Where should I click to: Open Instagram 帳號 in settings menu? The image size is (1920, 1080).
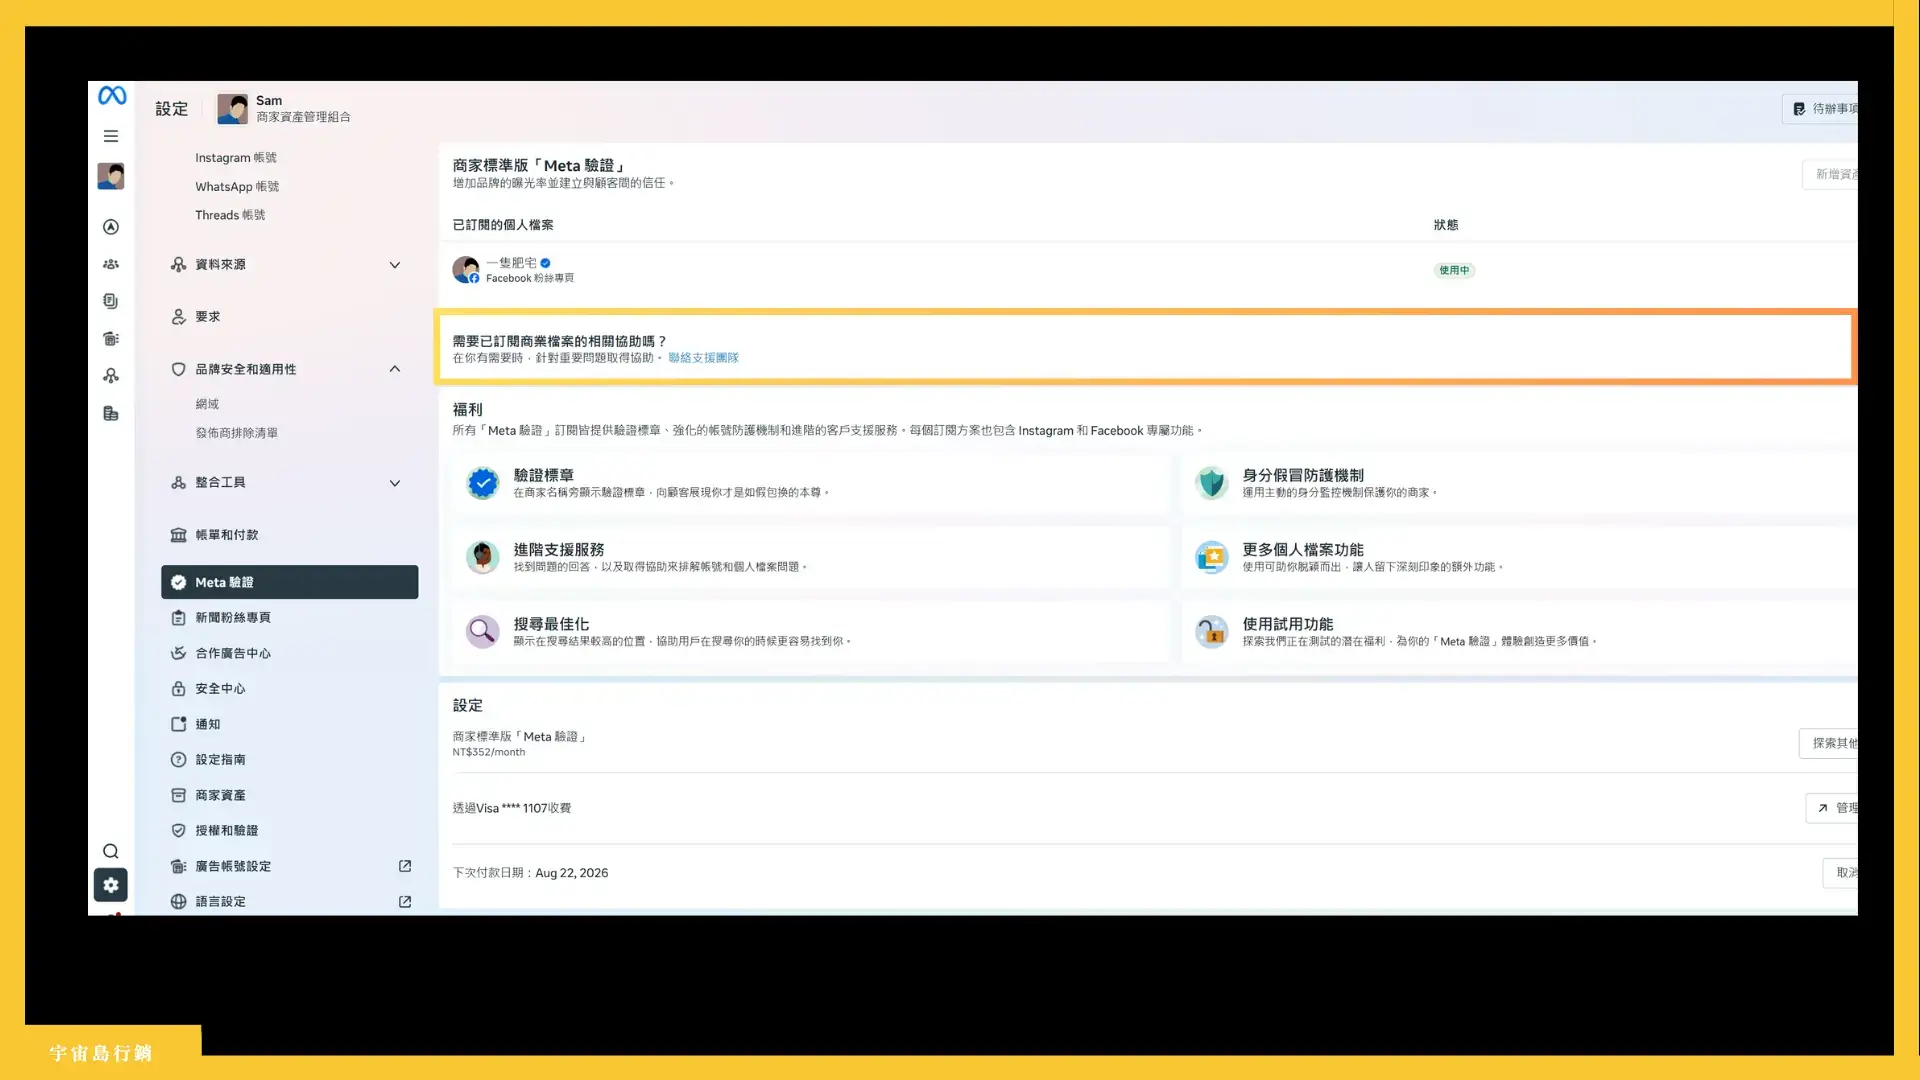coord(236,158)
